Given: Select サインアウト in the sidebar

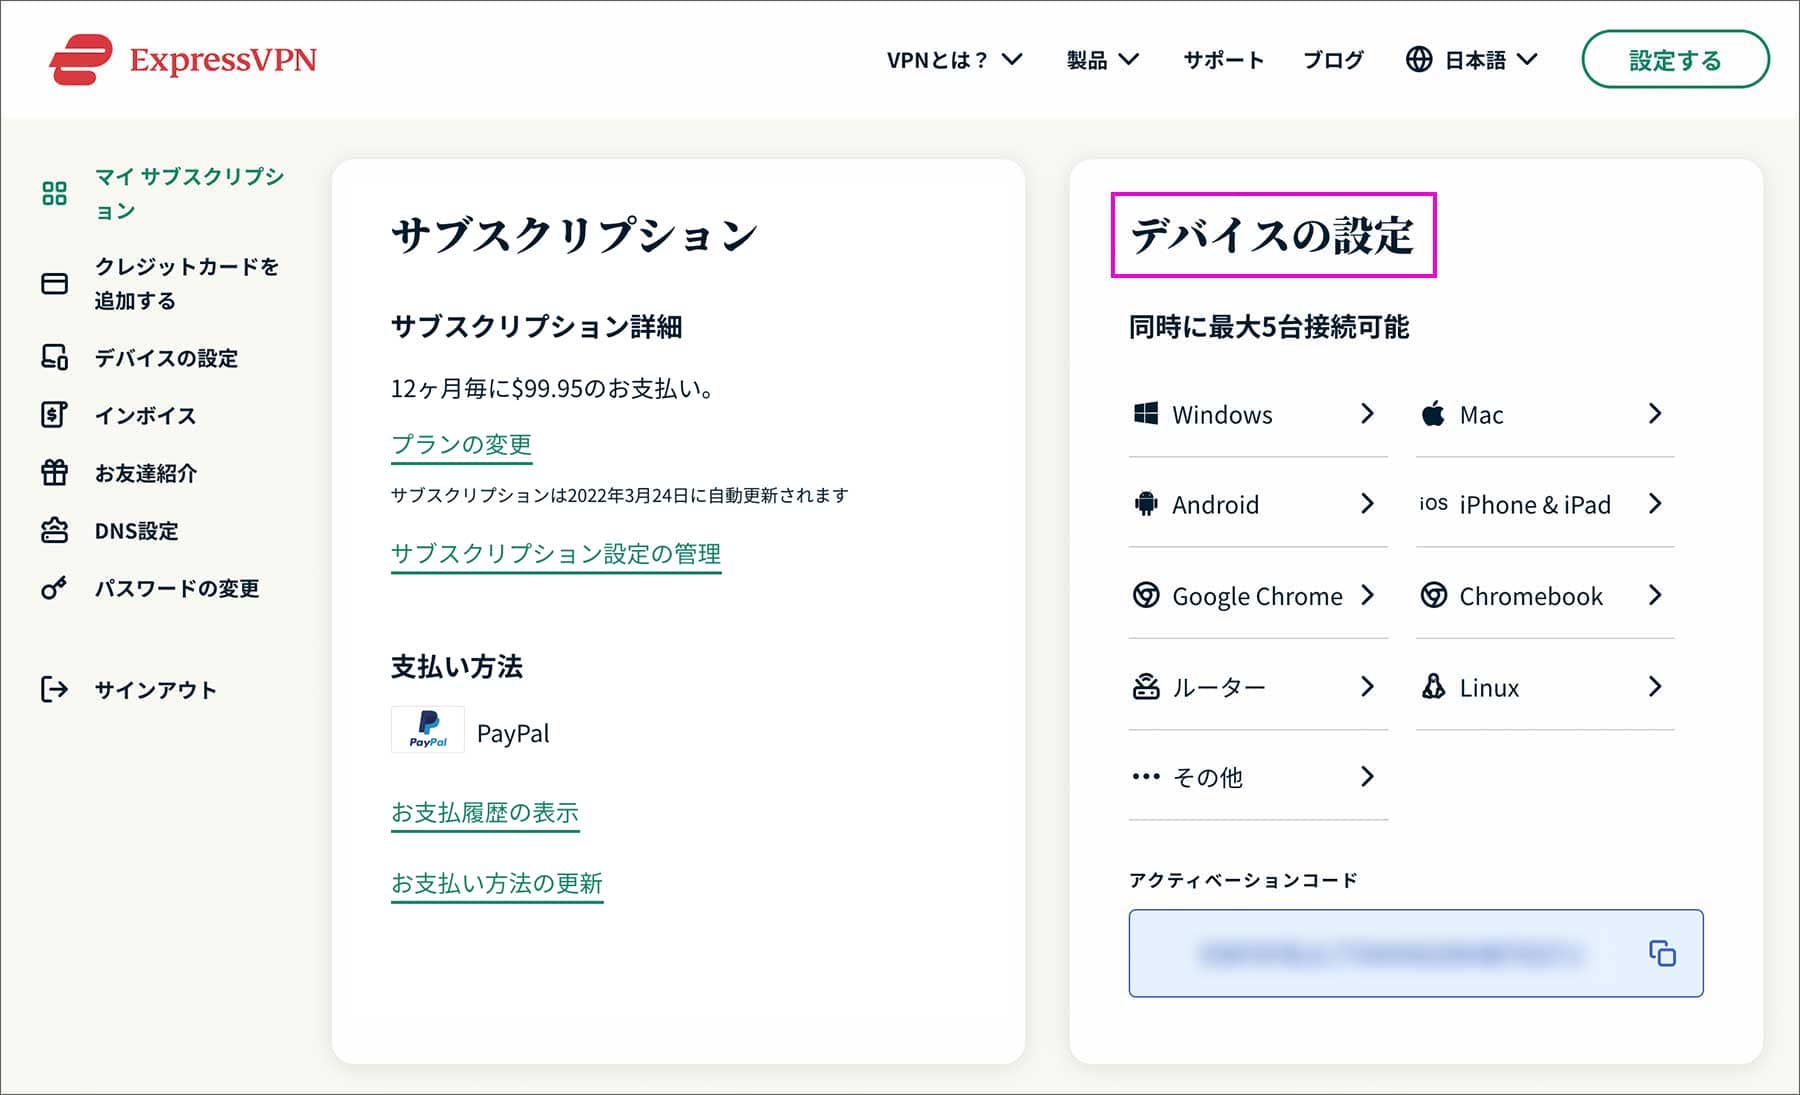Looking at the screenshot, I should coord(155,689).
